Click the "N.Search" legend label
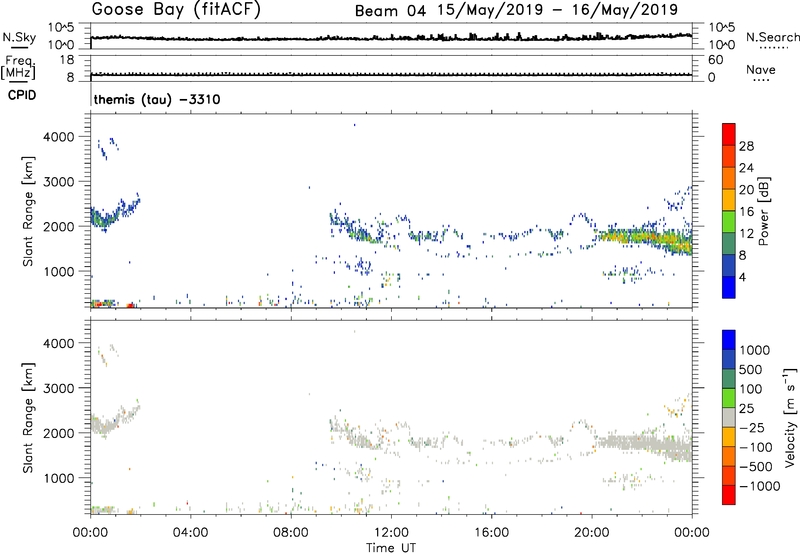The height and width of the screenshot is (554, 800). point(772,37)
